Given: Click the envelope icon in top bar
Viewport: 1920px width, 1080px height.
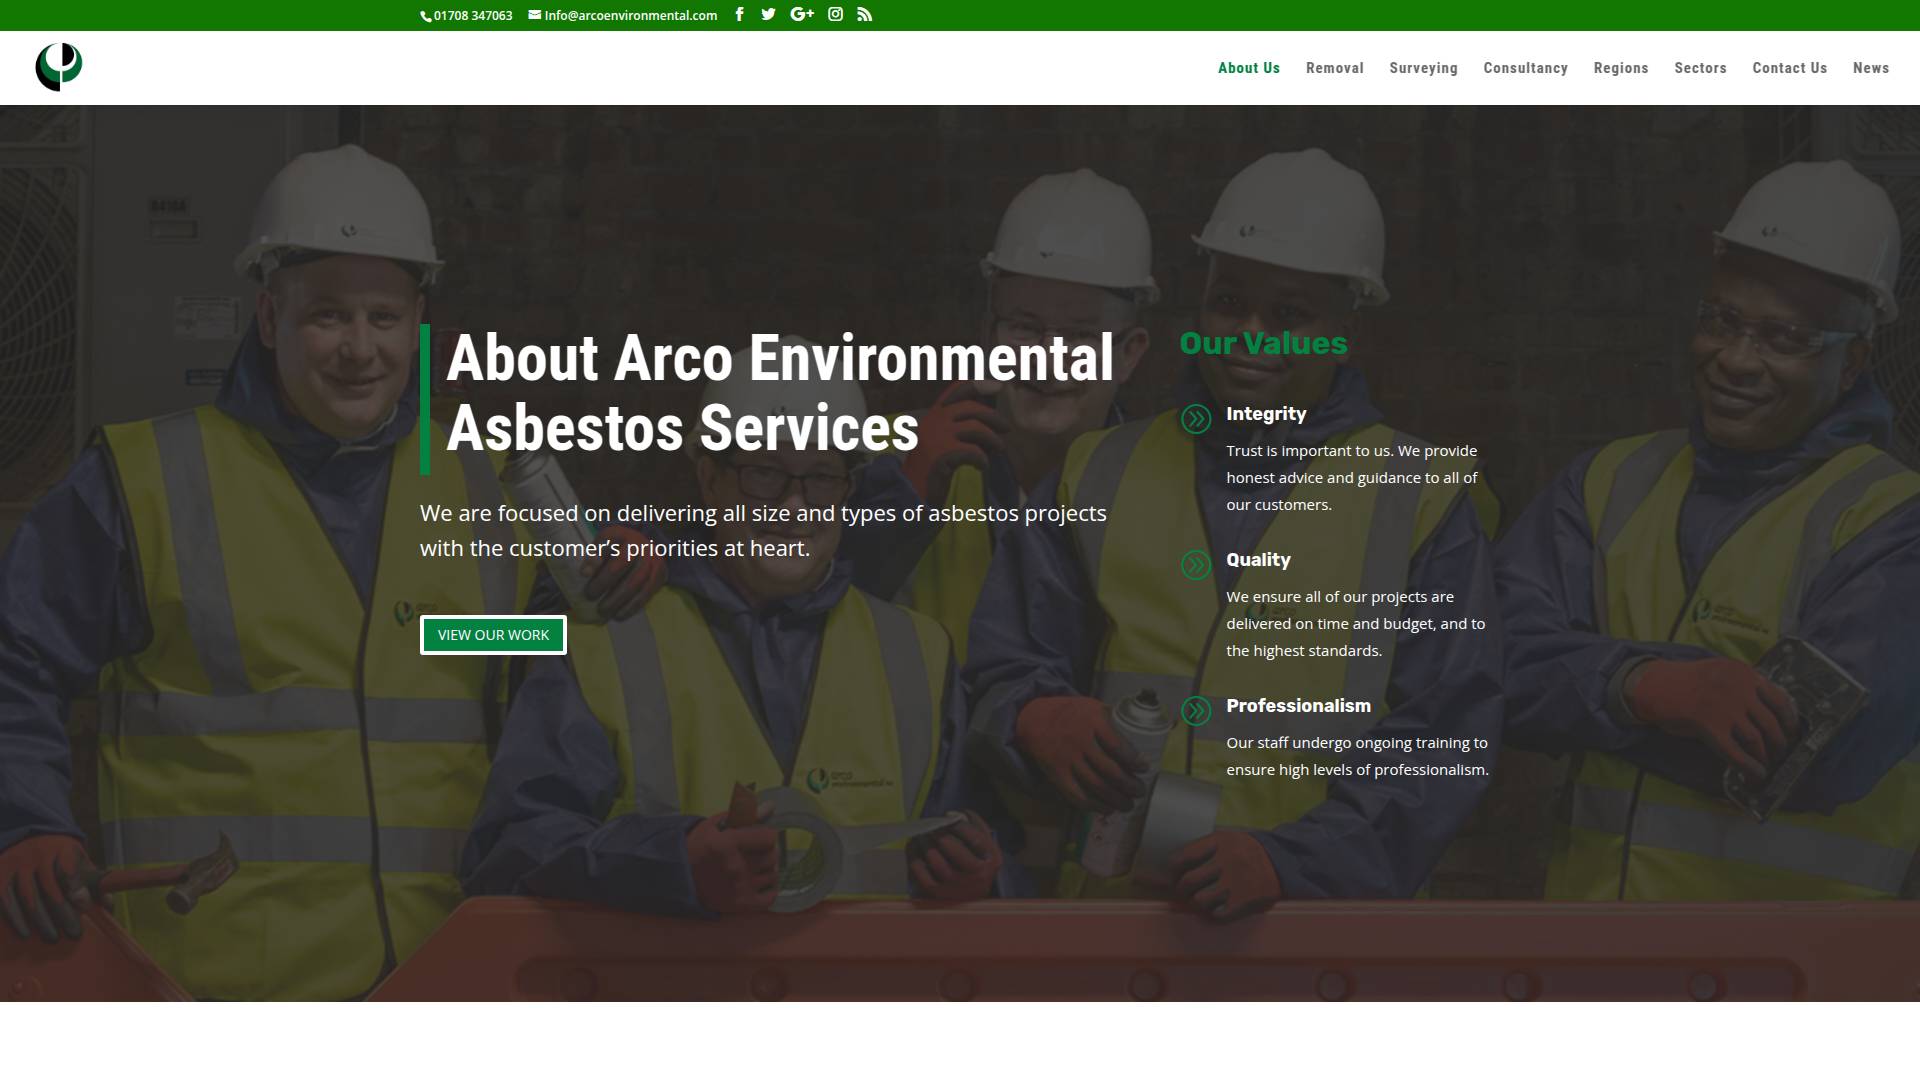Looking at the screenshot, I should pyautogui.click(x=533, y=15).
